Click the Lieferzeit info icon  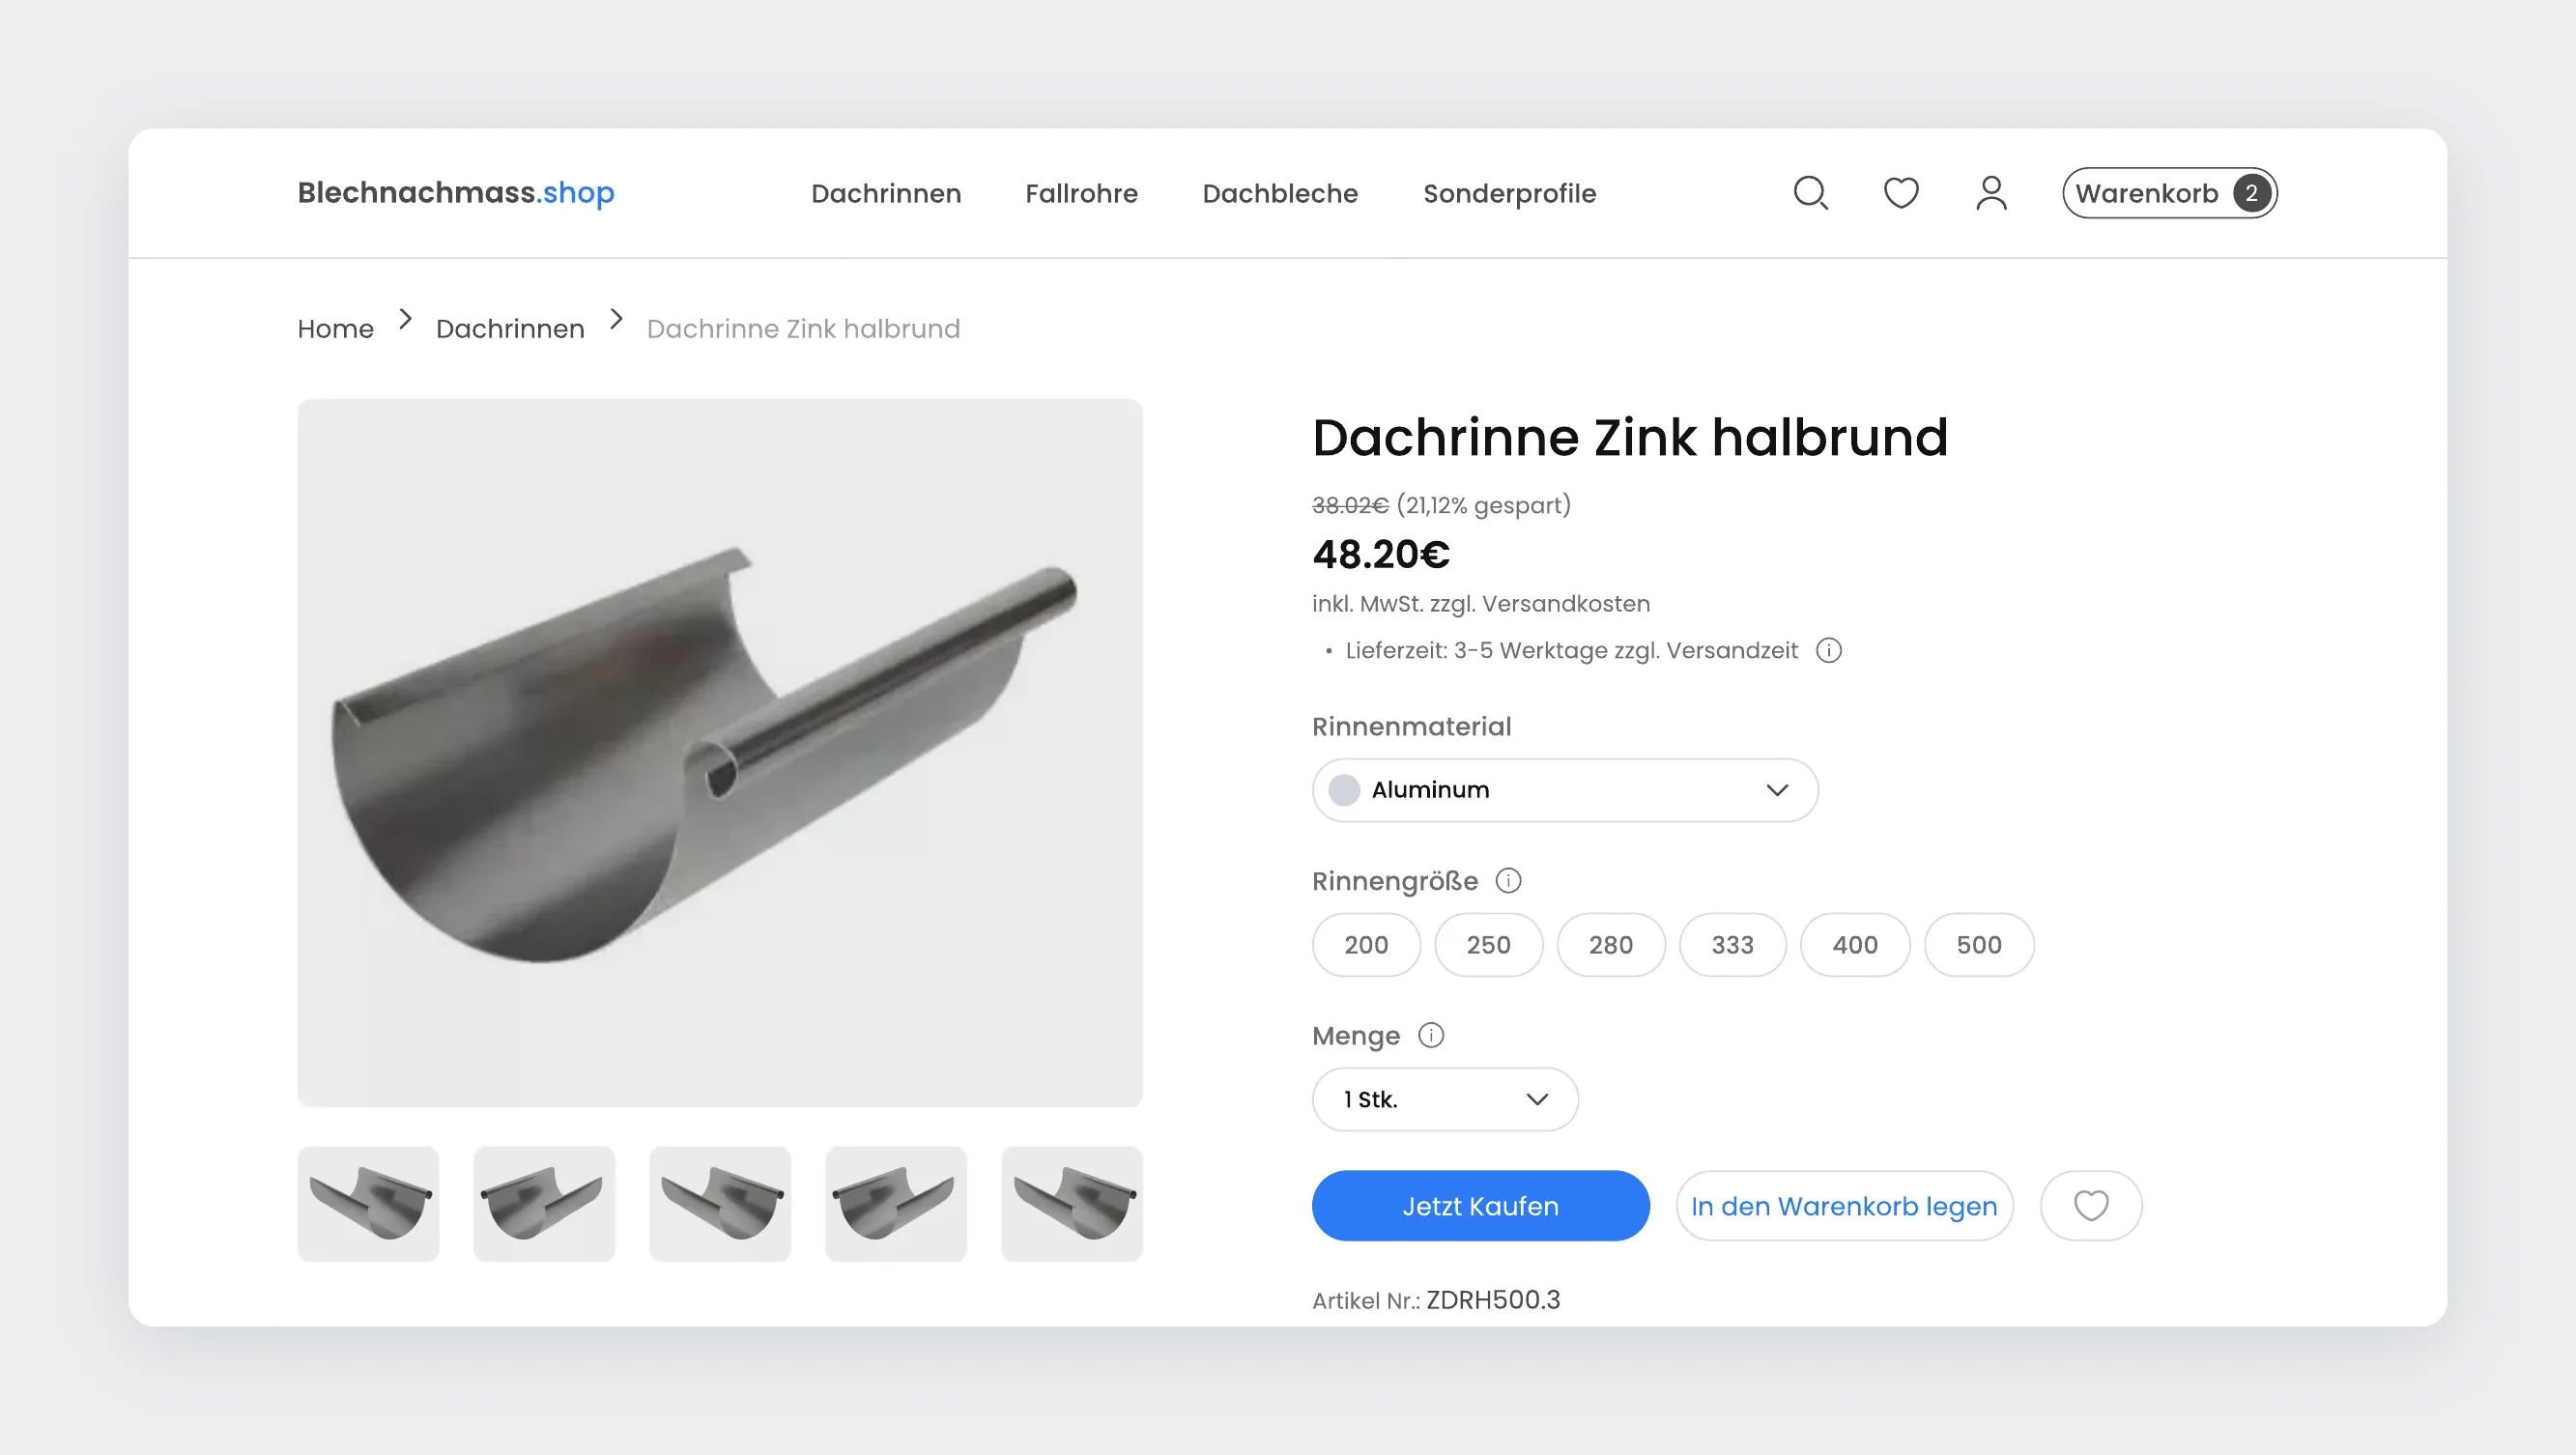click(x=1829, y=650)
